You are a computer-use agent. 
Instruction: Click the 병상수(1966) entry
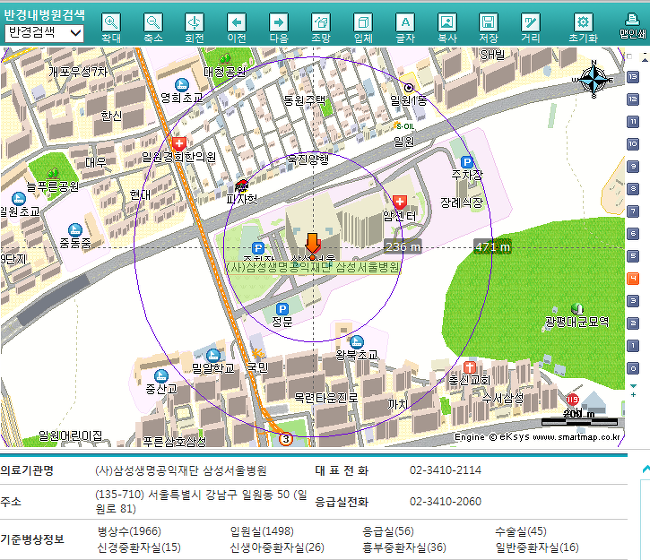129,531
